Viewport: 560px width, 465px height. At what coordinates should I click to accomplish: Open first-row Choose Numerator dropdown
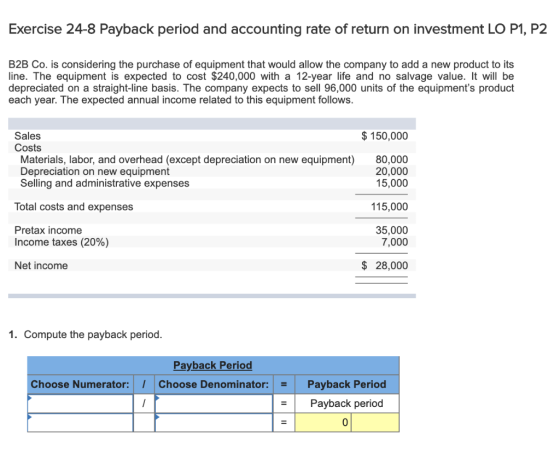pos(80,403)
